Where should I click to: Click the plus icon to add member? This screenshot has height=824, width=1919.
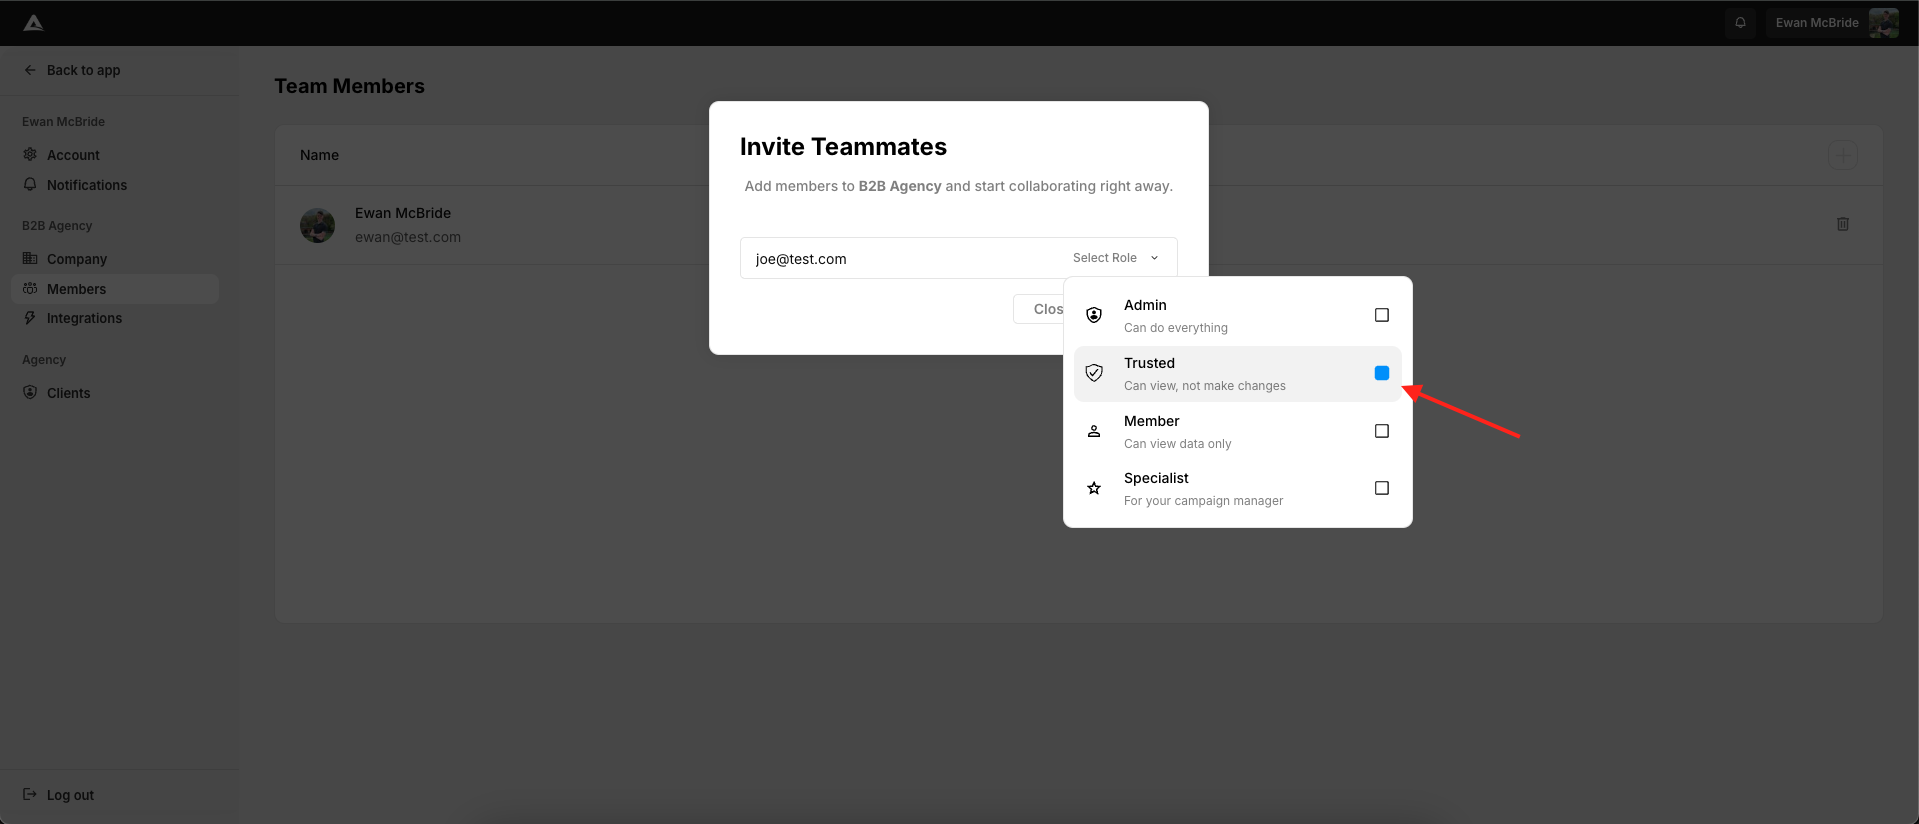1842,155
